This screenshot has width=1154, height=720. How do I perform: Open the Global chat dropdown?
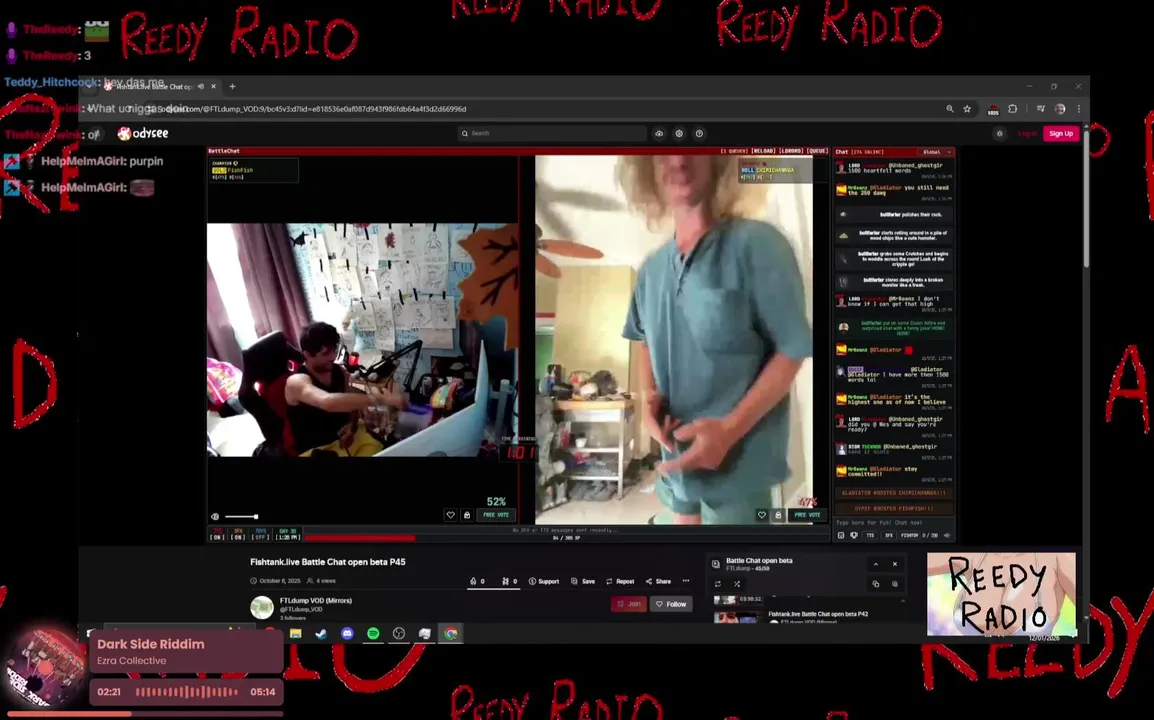coord(937,152)
